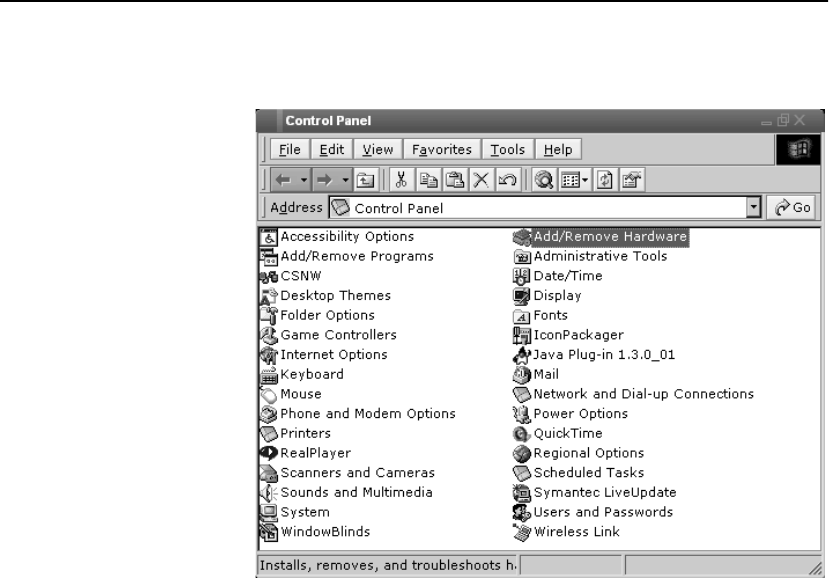The width and height of the screenshot is (829, 578).
Task: Open the Edit menu
Action: 331,150
